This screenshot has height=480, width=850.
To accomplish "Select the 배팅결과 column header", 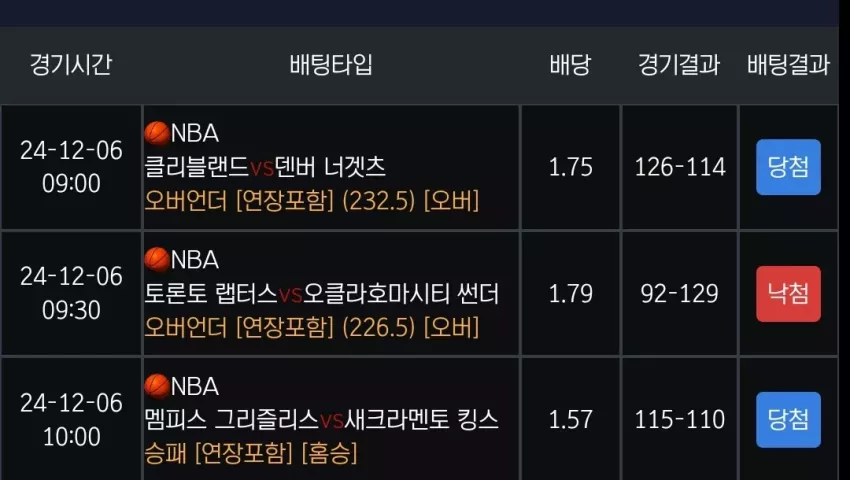I will [788, 65].
